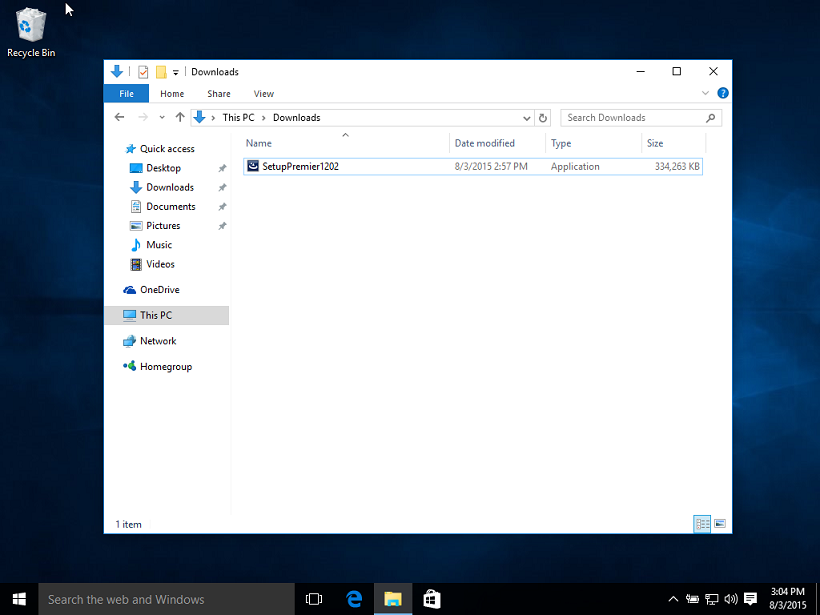Image resolution: width=820 pixels, height=615 pixels.
Task: Select This PC in the navigation pane
Action: point(167,315)
